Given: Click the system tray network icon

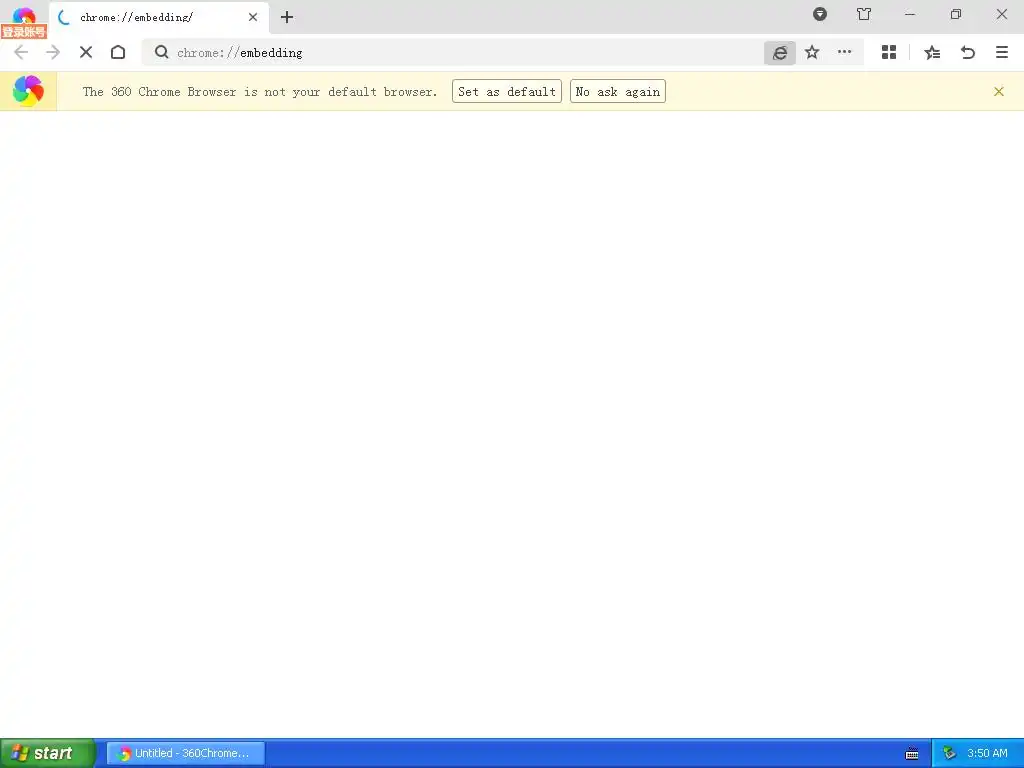Looking at the screenshot, I should tap(949, 754).
